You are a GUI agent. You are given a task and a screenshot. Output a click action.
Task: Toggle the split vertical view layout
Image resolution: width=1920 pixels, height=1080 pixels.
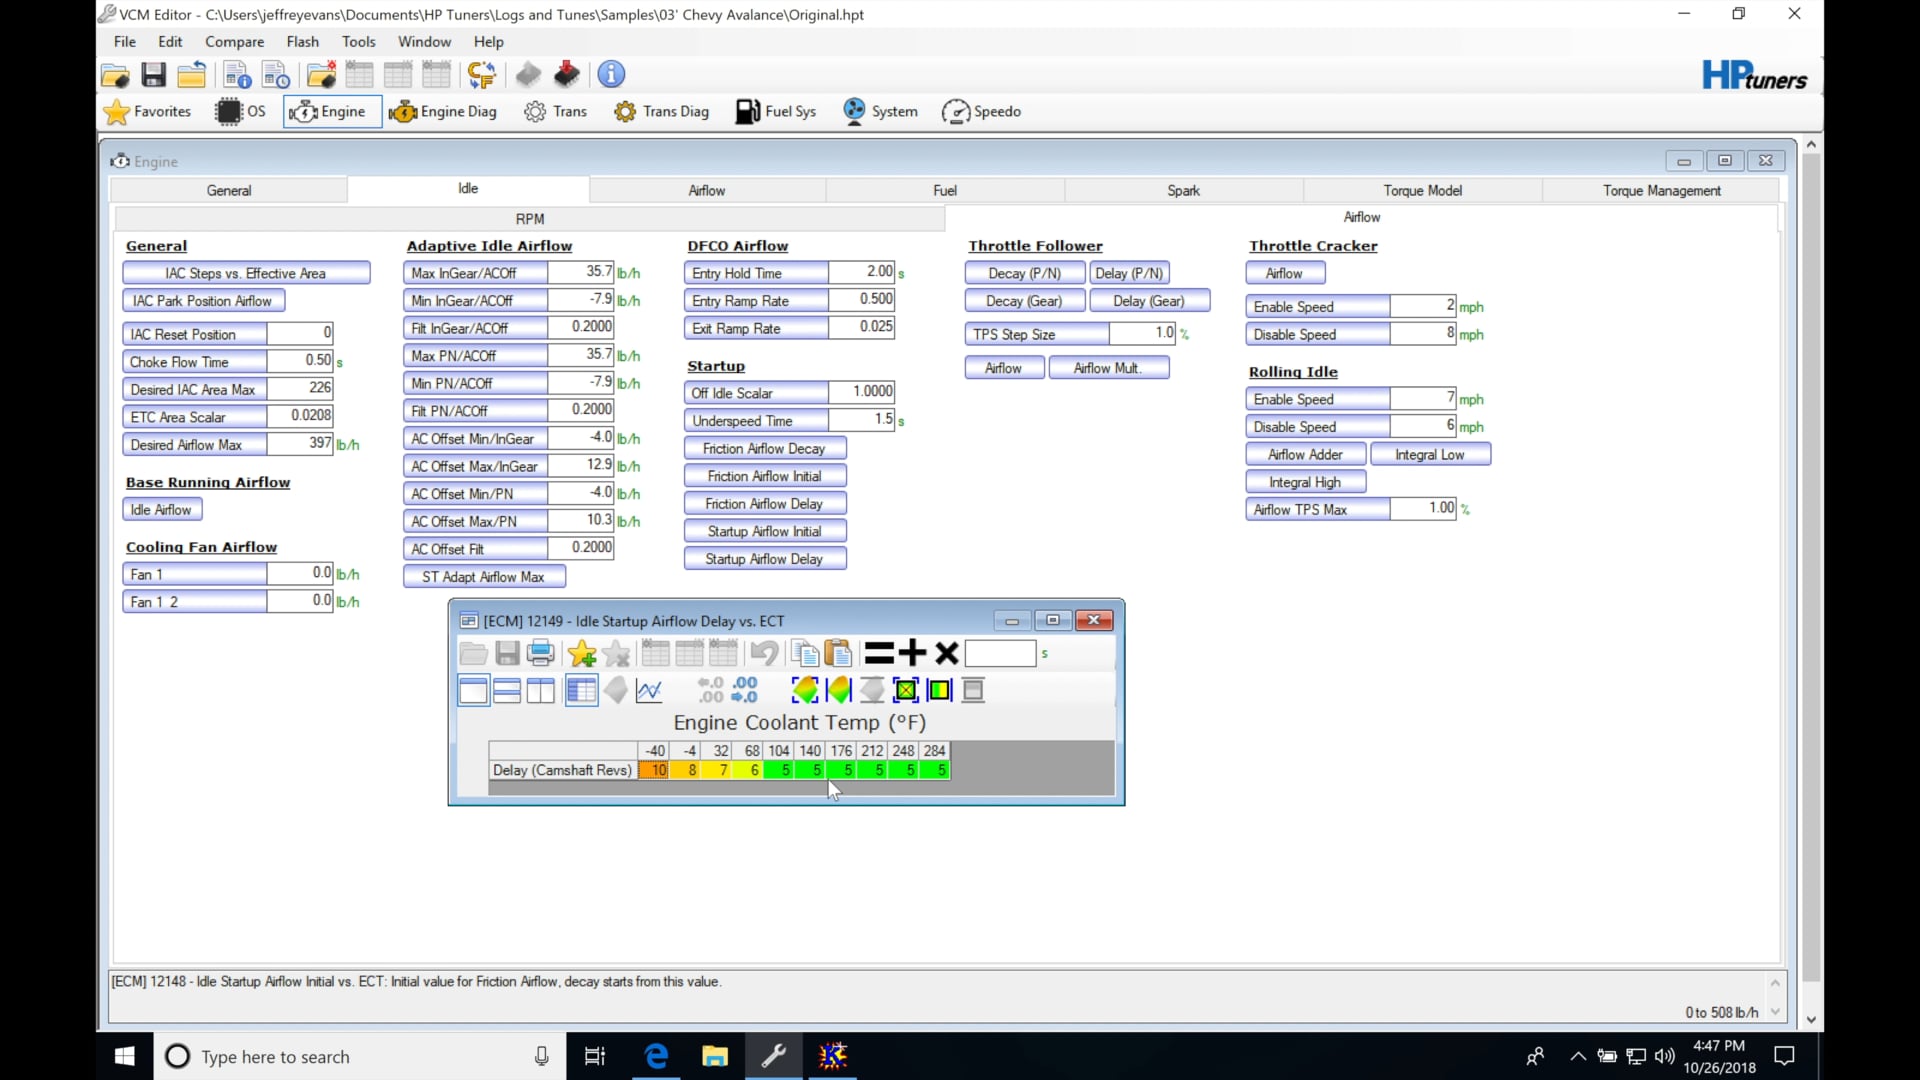tap(541, 690)
